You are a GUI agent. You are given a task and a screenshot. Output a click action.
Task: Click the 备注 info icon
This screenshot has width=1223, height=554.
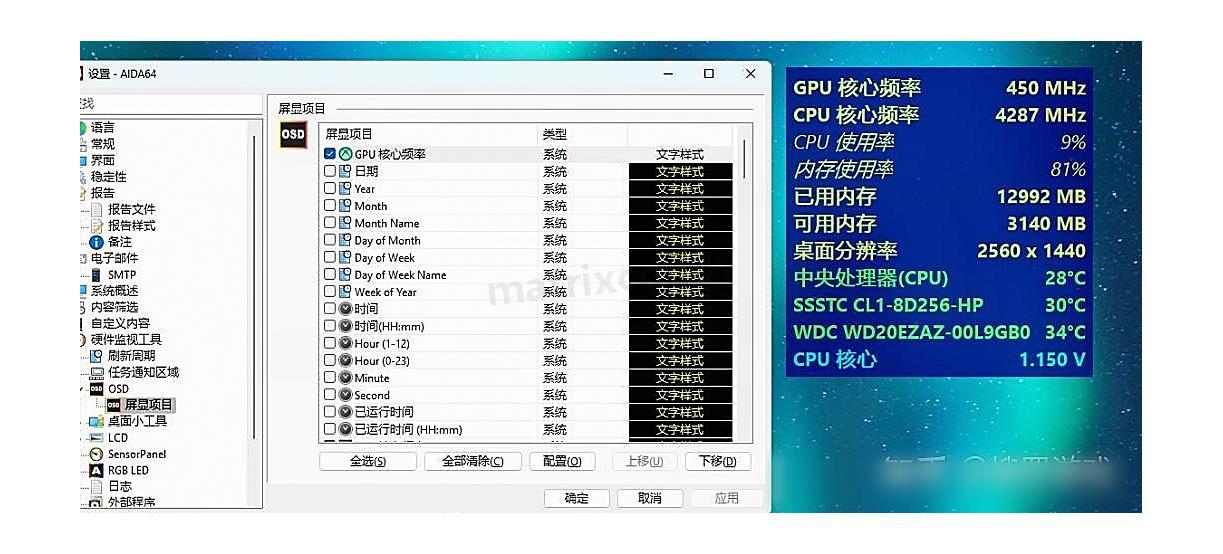(97, 242)
